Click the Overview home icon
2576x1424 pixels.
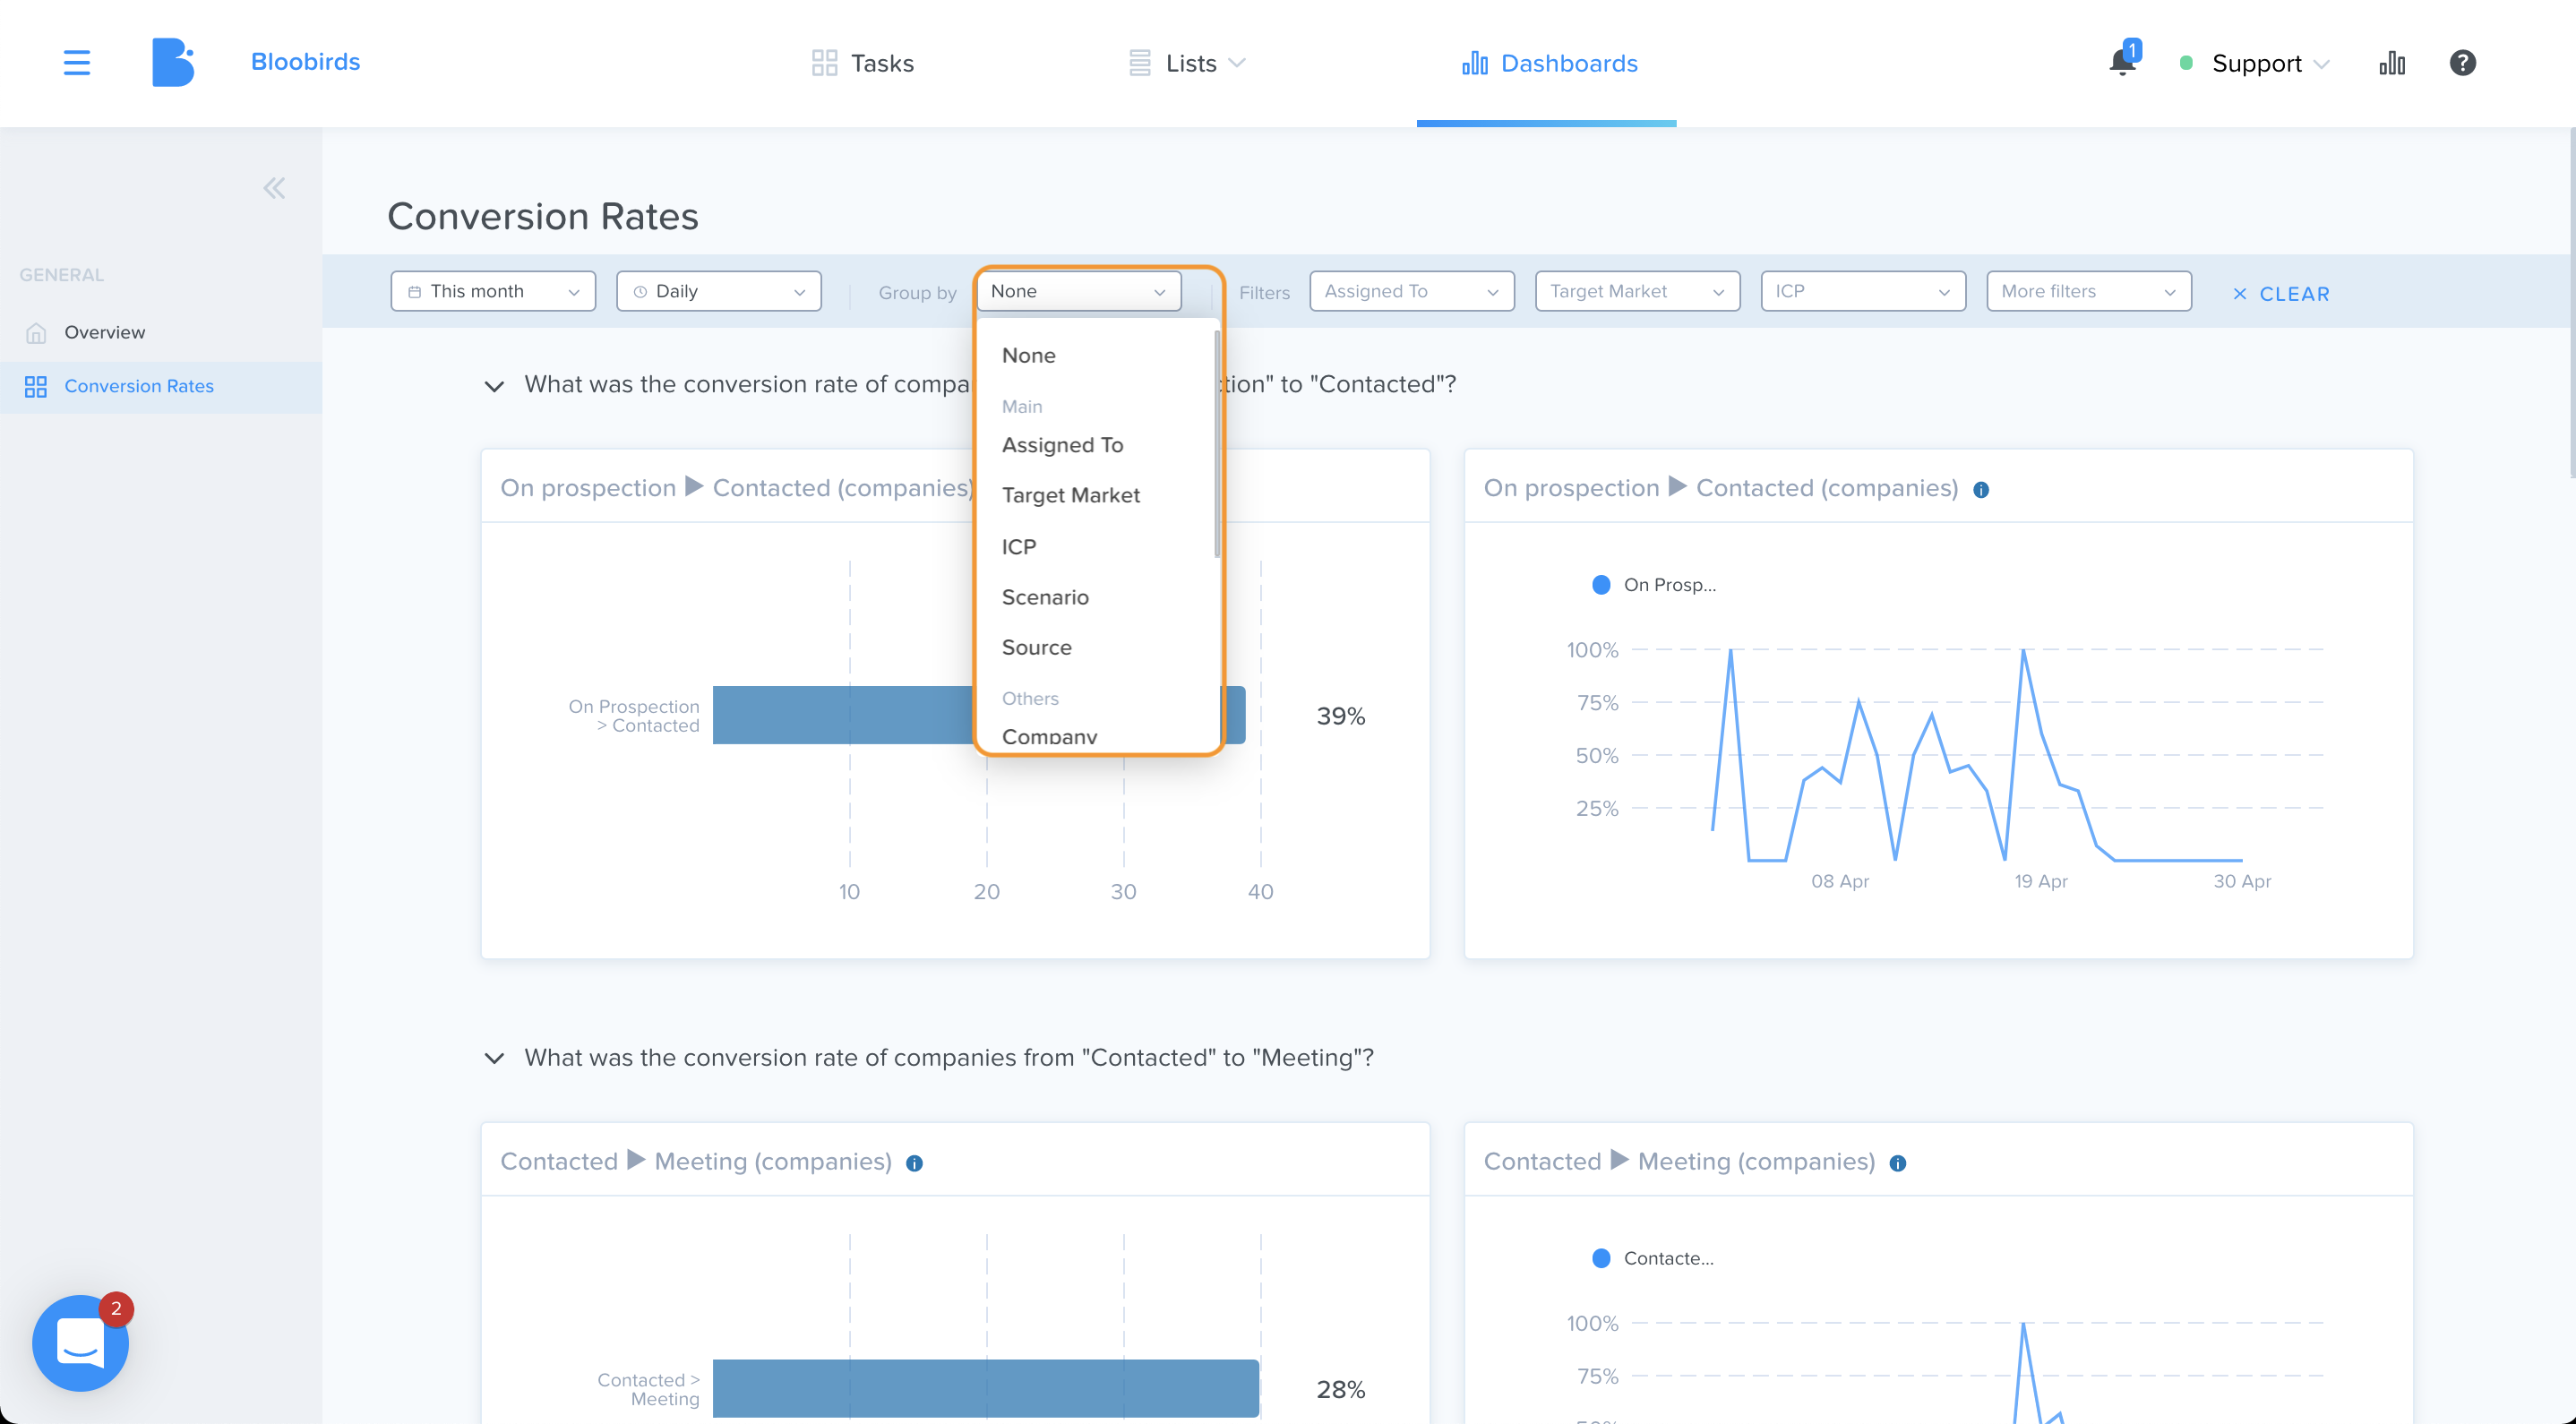pos(36,333)
